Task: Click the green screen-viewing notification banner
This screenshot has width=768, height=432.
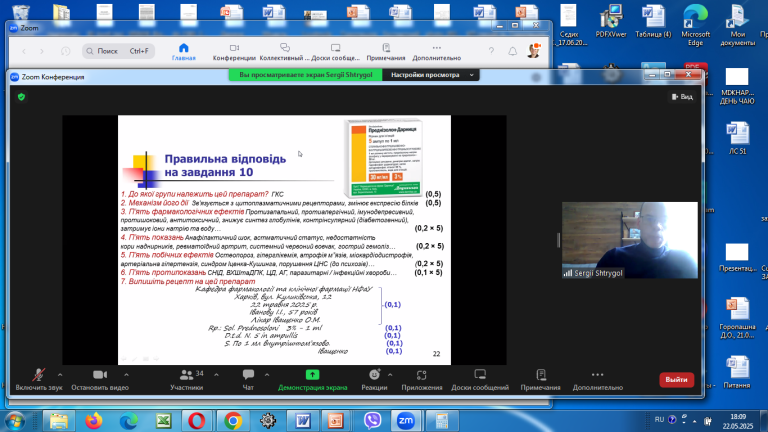Action: 306,75
